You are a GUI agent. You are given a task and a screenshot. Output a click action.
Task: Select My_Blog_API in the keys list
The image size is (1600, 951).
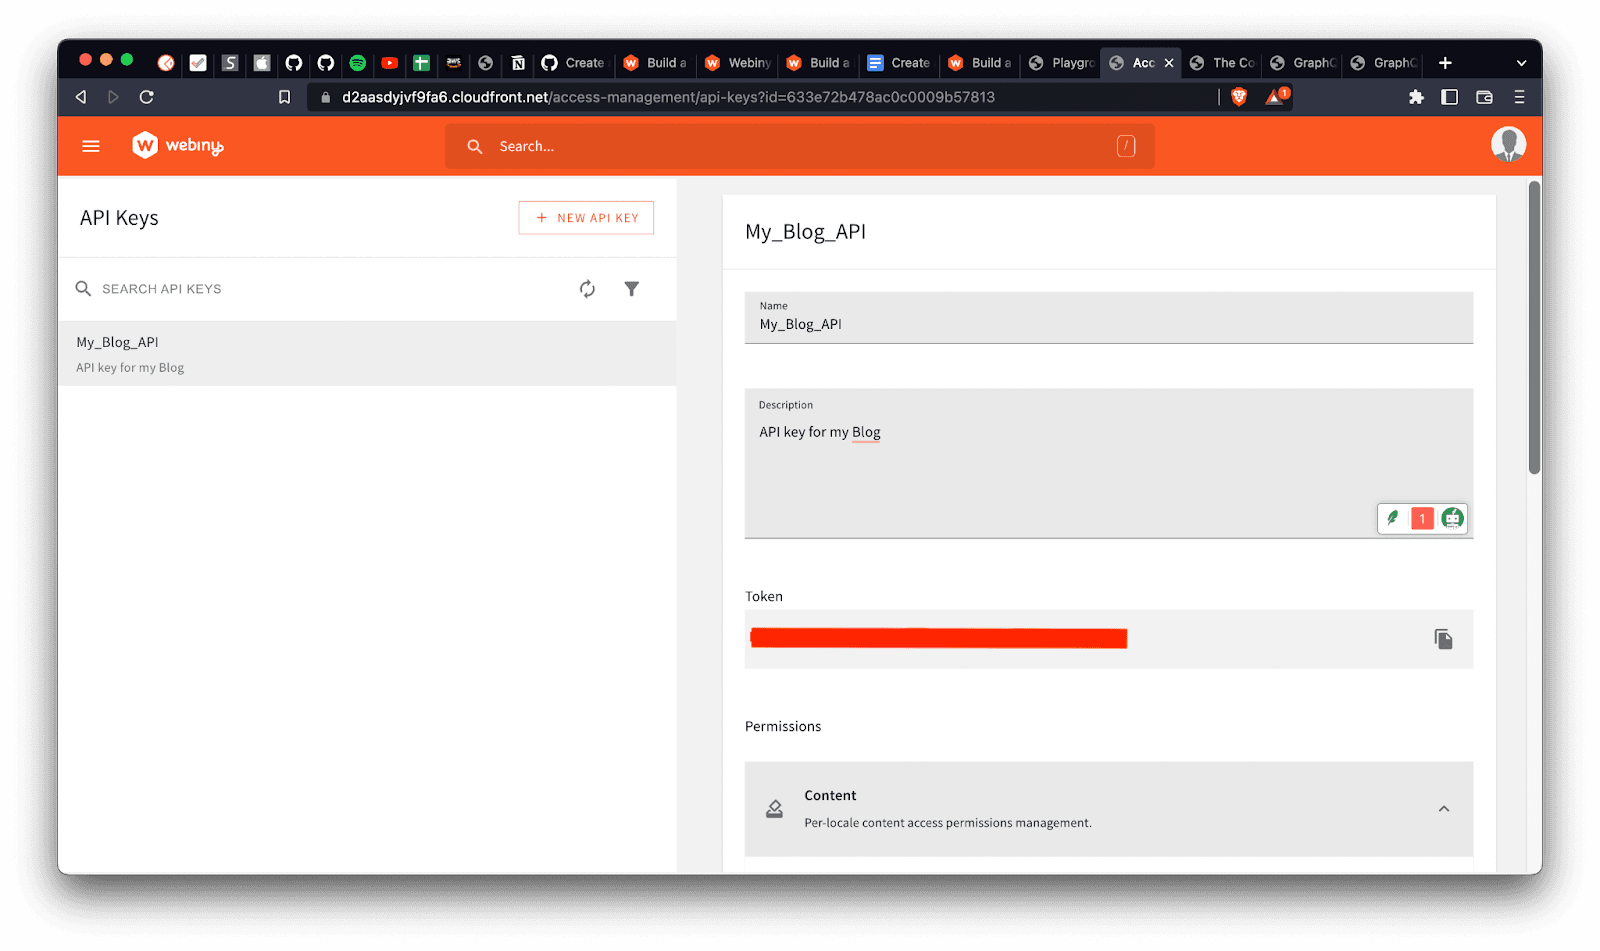click(x=366, y=354)
